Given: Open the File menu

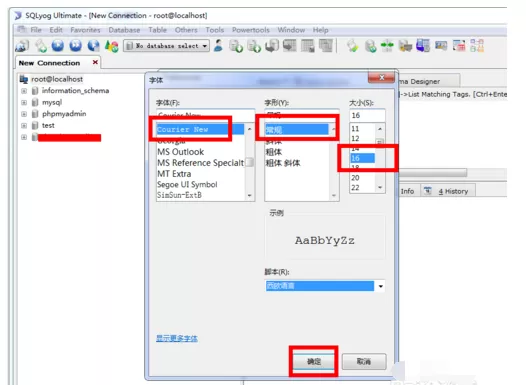Looking at the screenshot, I should coord(36,30).
